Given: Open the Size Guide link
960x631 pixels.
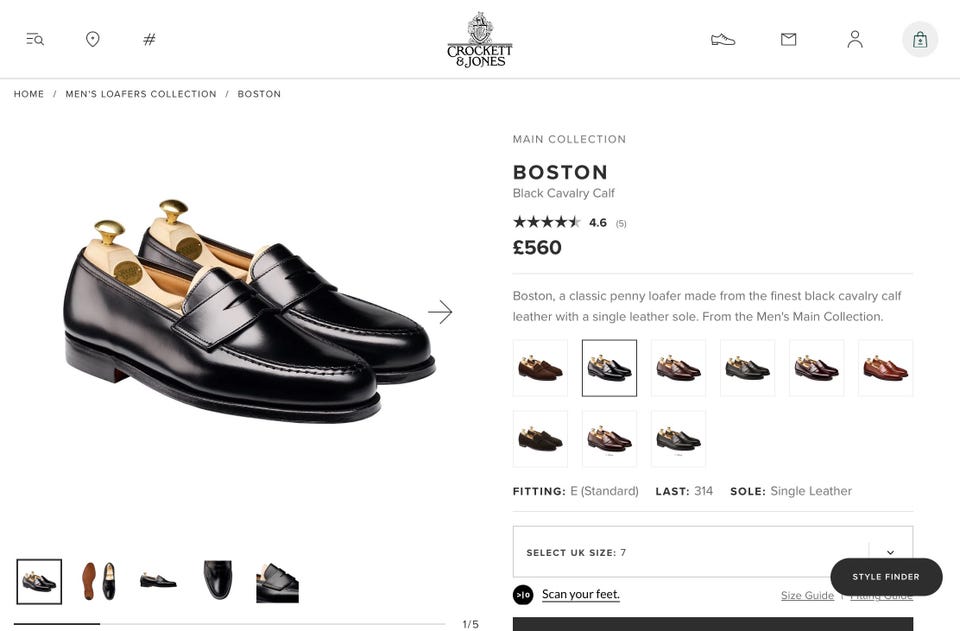Looking at the screenshot, I should 807,595.
